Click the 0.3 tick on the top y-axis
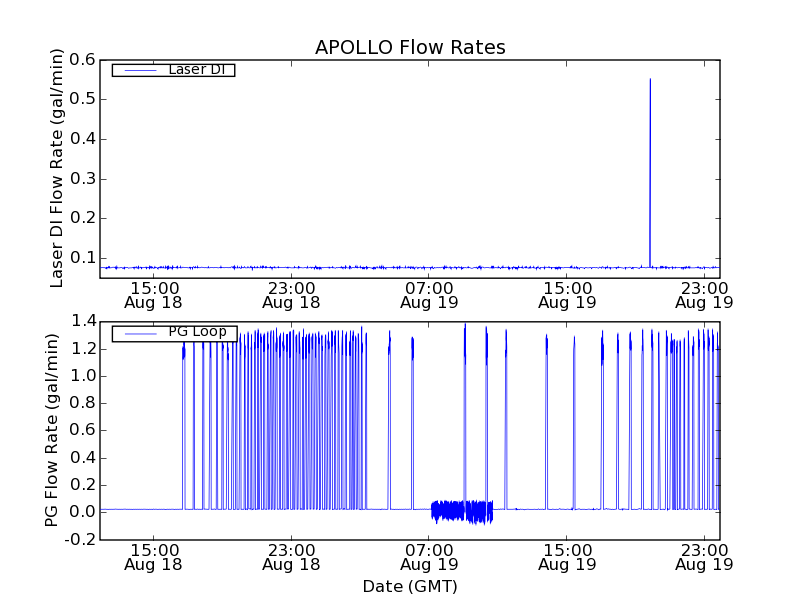Screen dimensions: 800x600 (83, 178)
